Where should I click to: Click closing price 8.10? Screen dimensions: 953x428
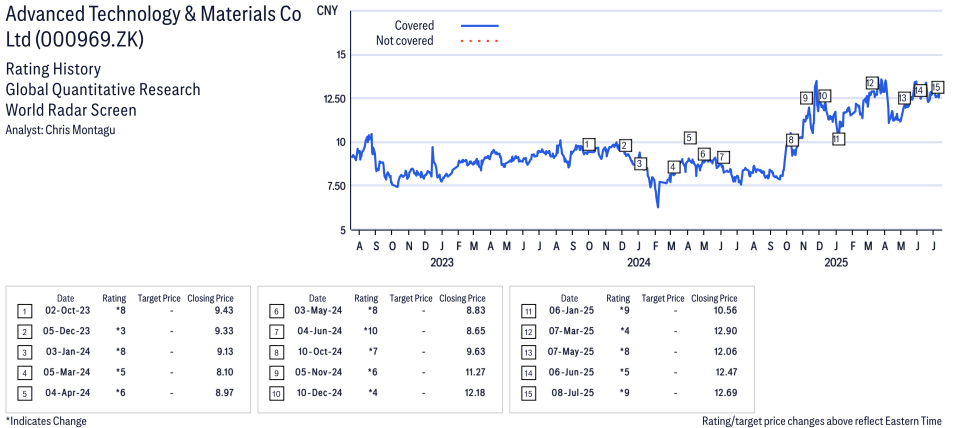[224, 372]
